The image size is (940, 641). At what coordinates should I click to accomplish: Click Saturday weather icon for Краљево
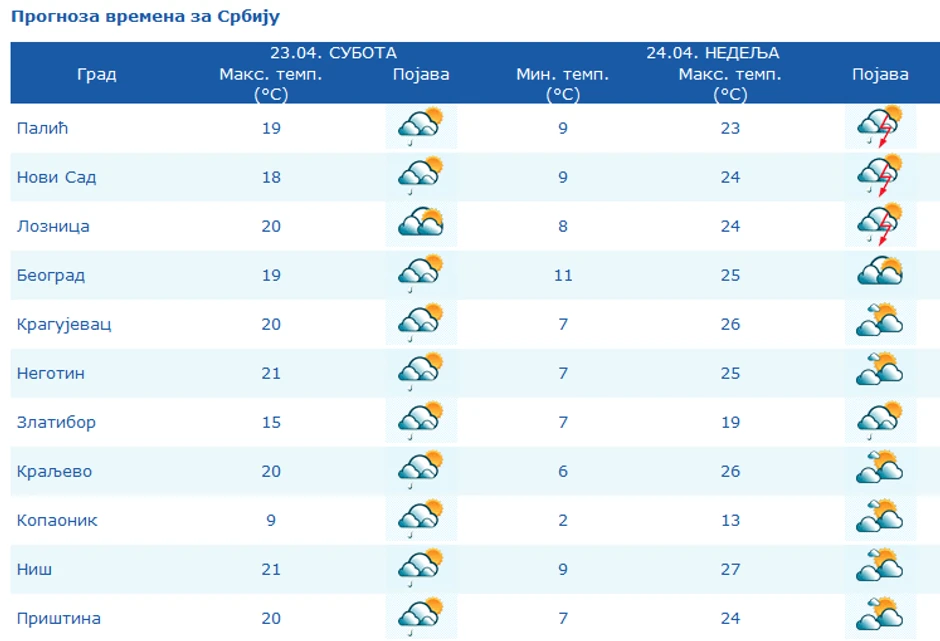pyautogui.click(x=420, y=471)
